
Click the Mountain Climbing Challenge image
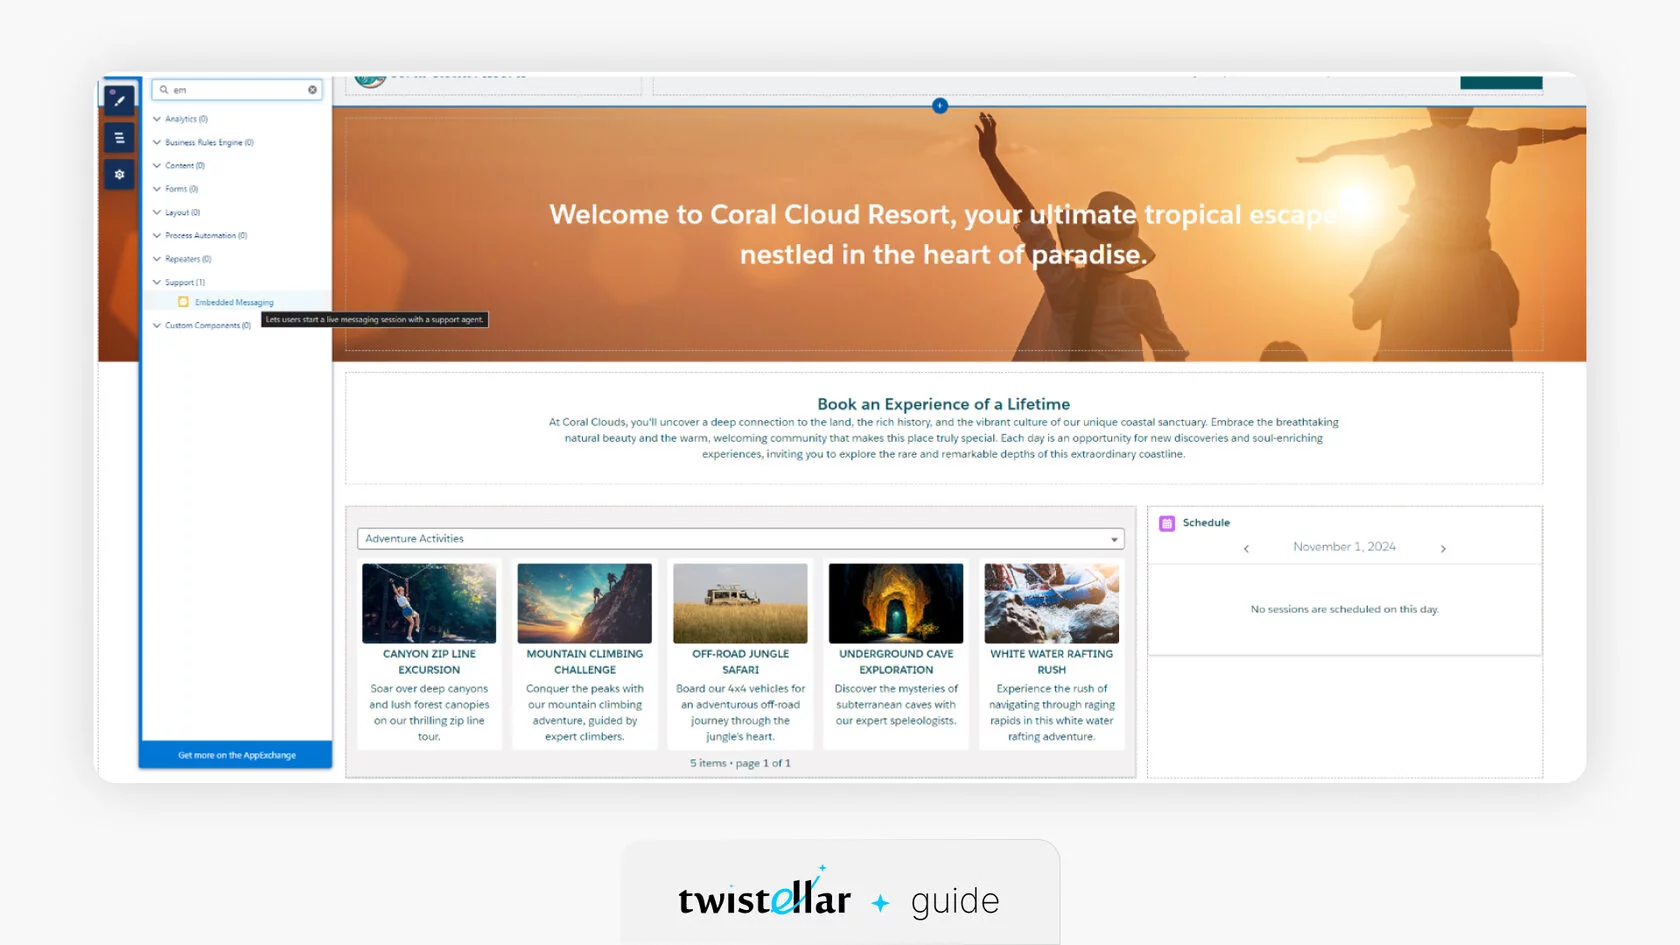[585, 603]
